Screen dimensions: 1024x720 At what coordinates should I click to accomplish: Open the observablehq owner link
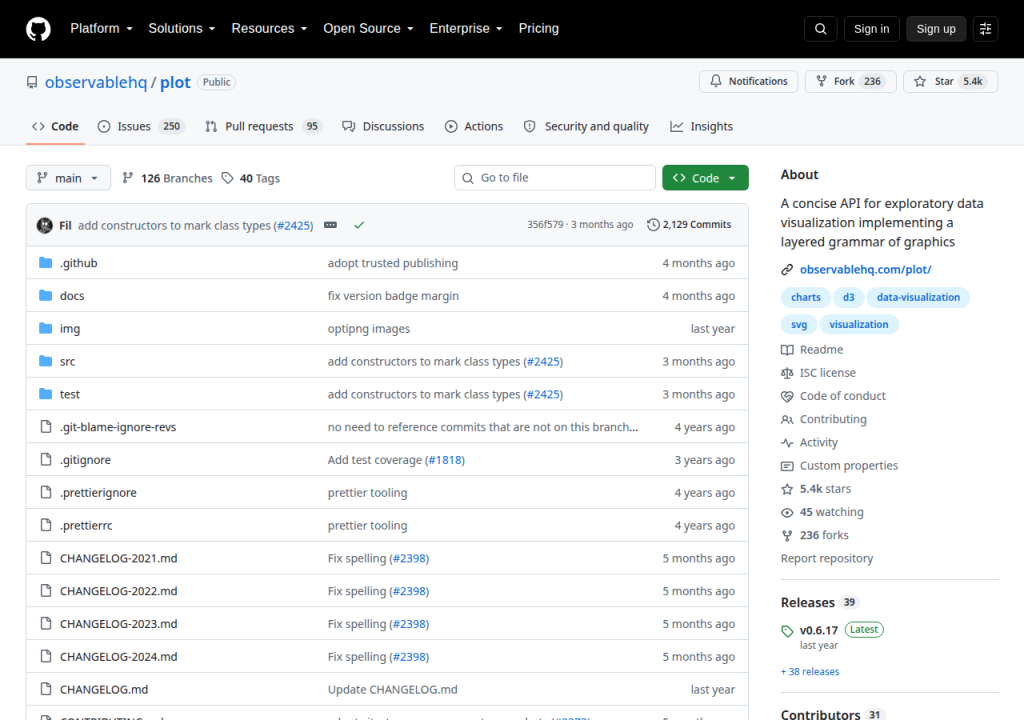96,82
